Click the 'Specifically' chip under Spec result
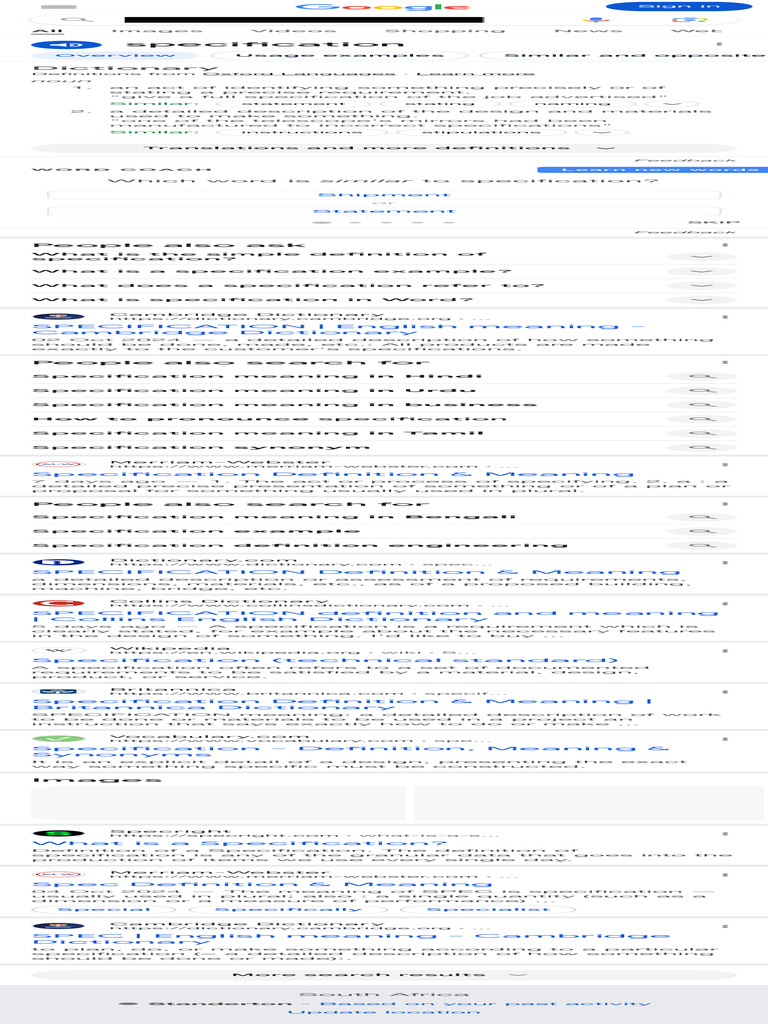 coord(288,909)
